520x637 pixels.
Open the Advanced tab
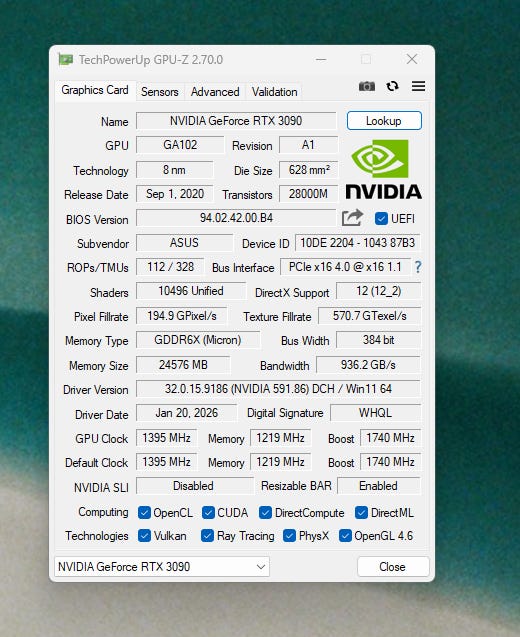click(215, 92)
